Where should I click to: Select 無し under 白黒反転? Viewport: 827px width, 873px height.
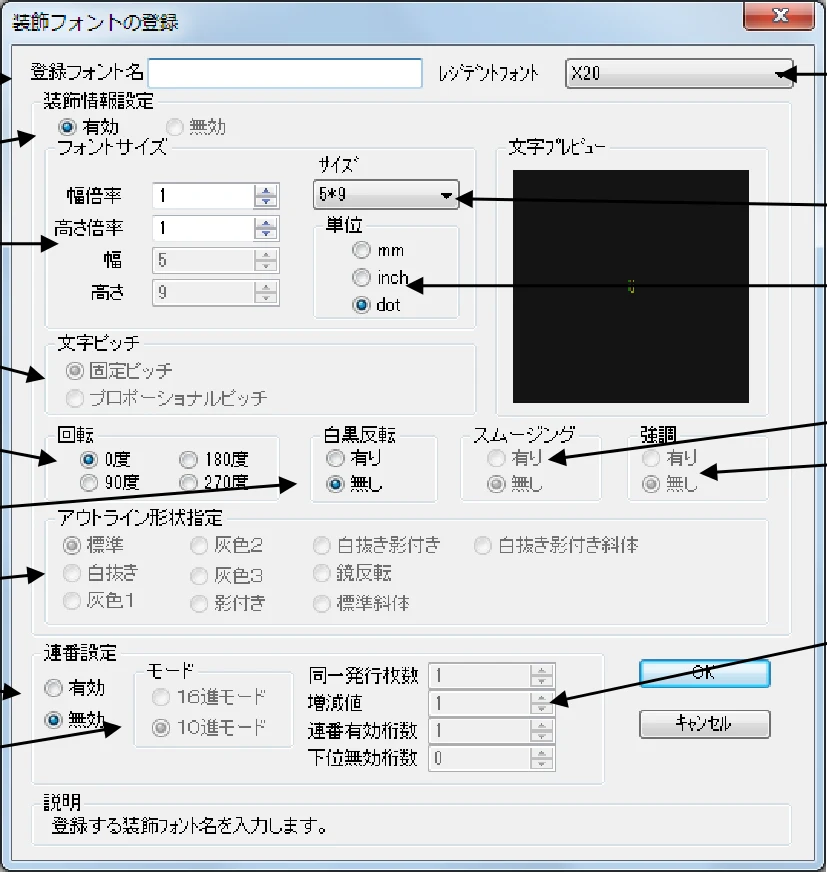(x=335, y=484)
